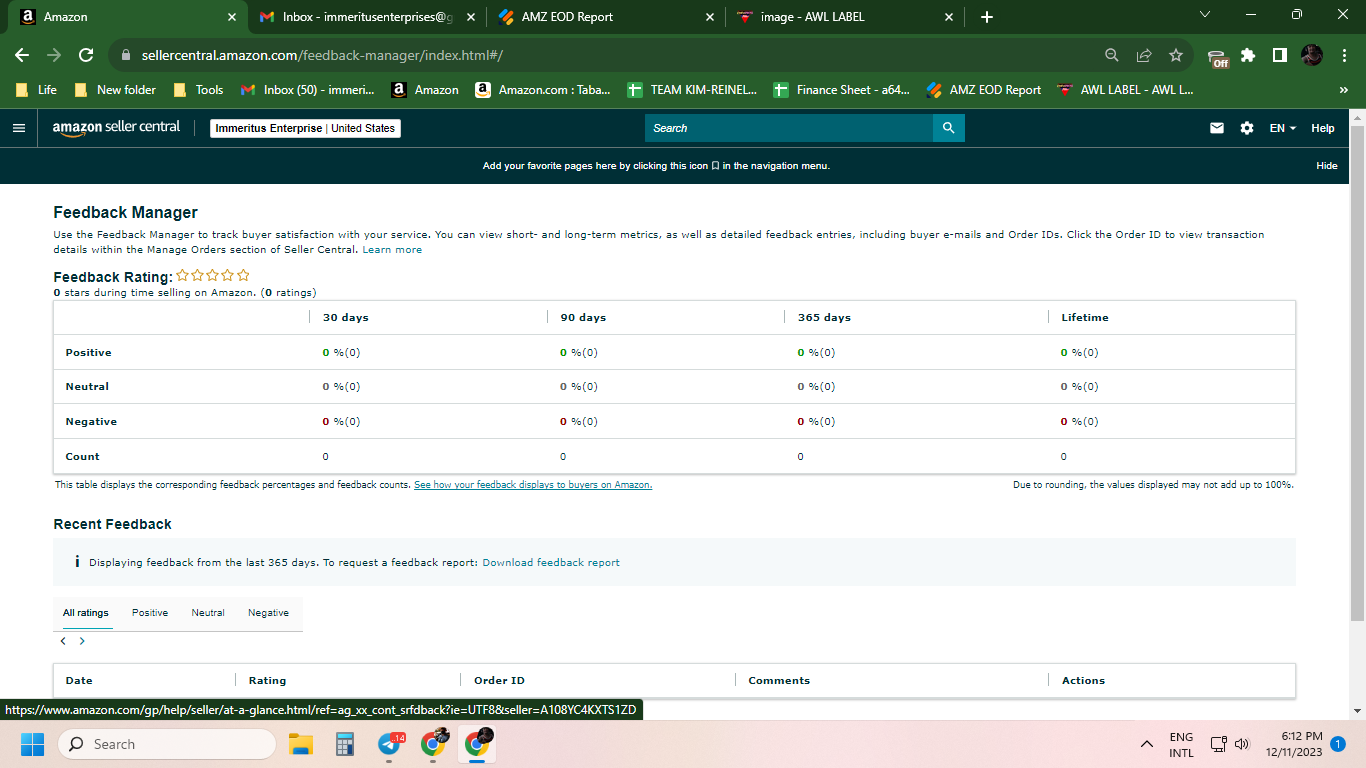Click the network and volume tray icons

(x=1230, y=744)
